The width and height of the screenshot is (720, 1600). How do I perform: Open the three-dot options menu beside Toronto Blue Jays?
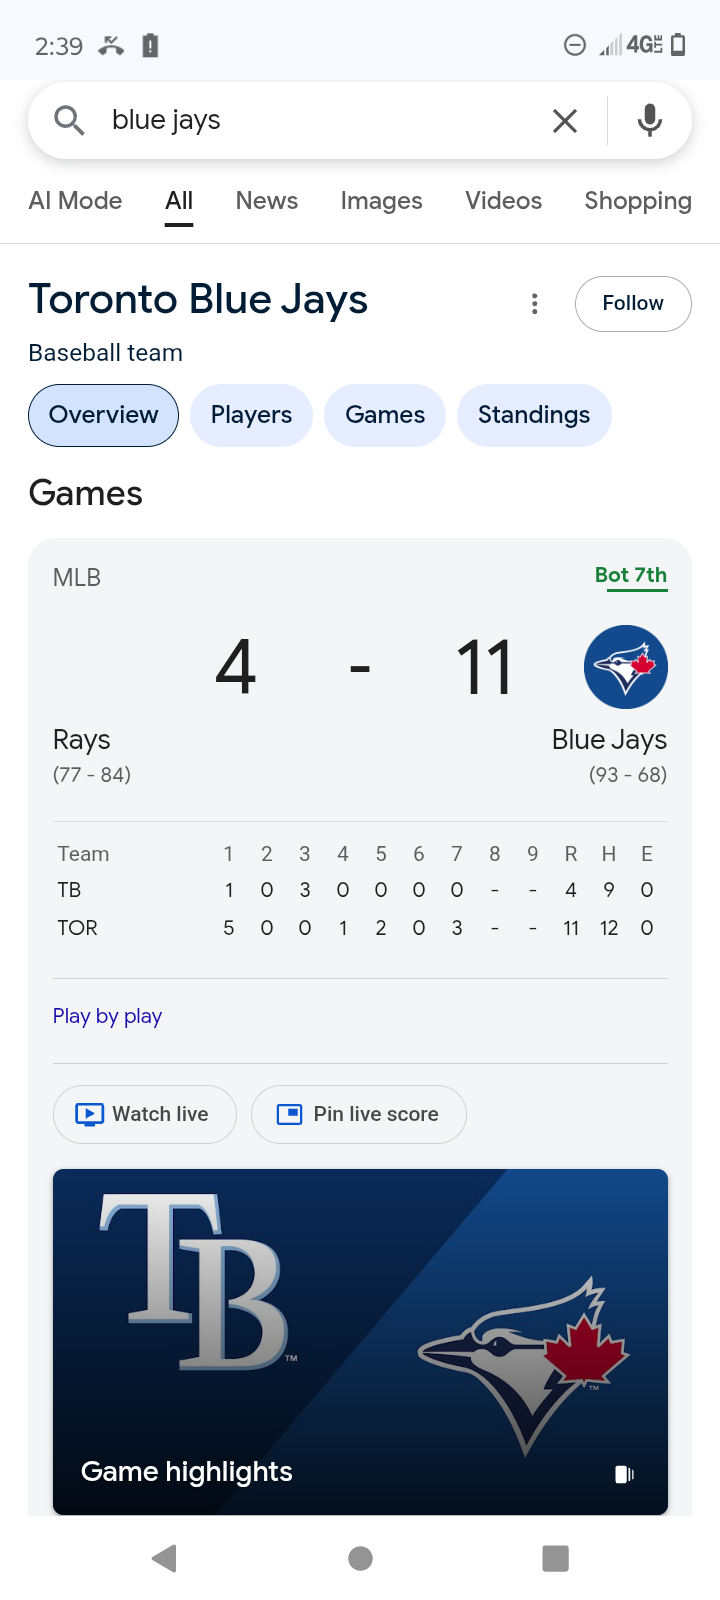point(535,304)
